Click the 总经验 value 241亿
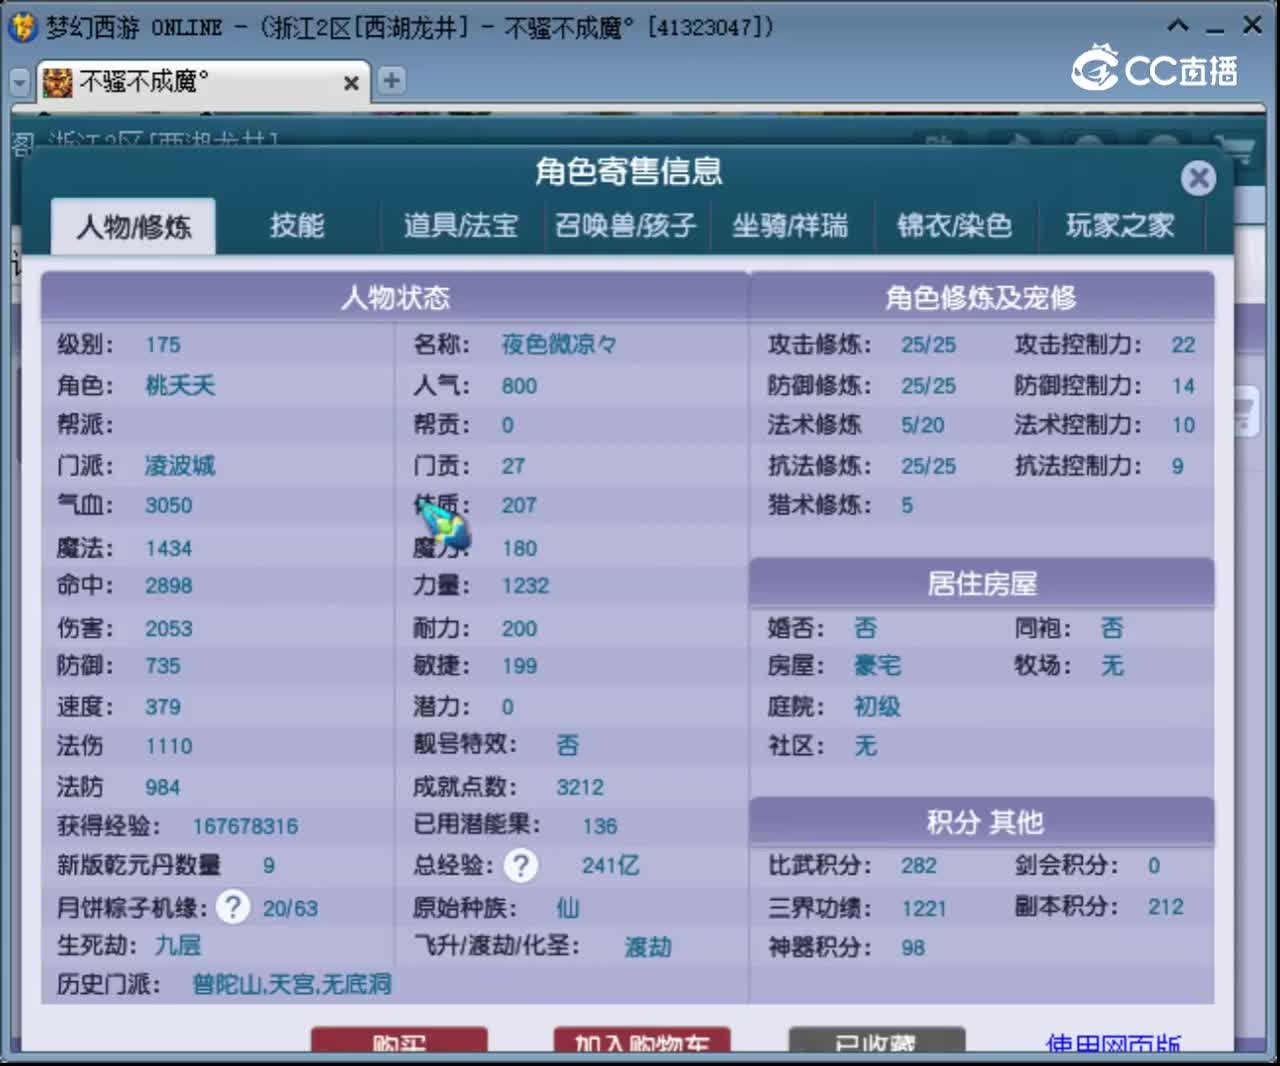 click(611, 866)
